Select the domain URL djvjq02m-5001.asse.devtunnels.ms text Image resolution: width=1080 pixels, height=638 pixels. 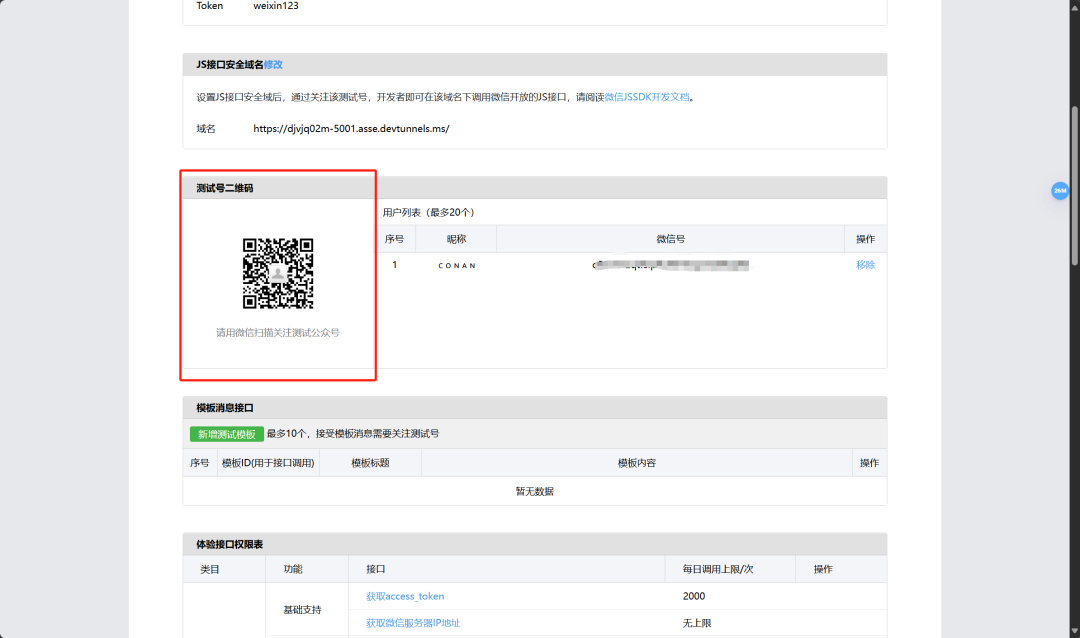pyautogui.click(x=351, y=129)
